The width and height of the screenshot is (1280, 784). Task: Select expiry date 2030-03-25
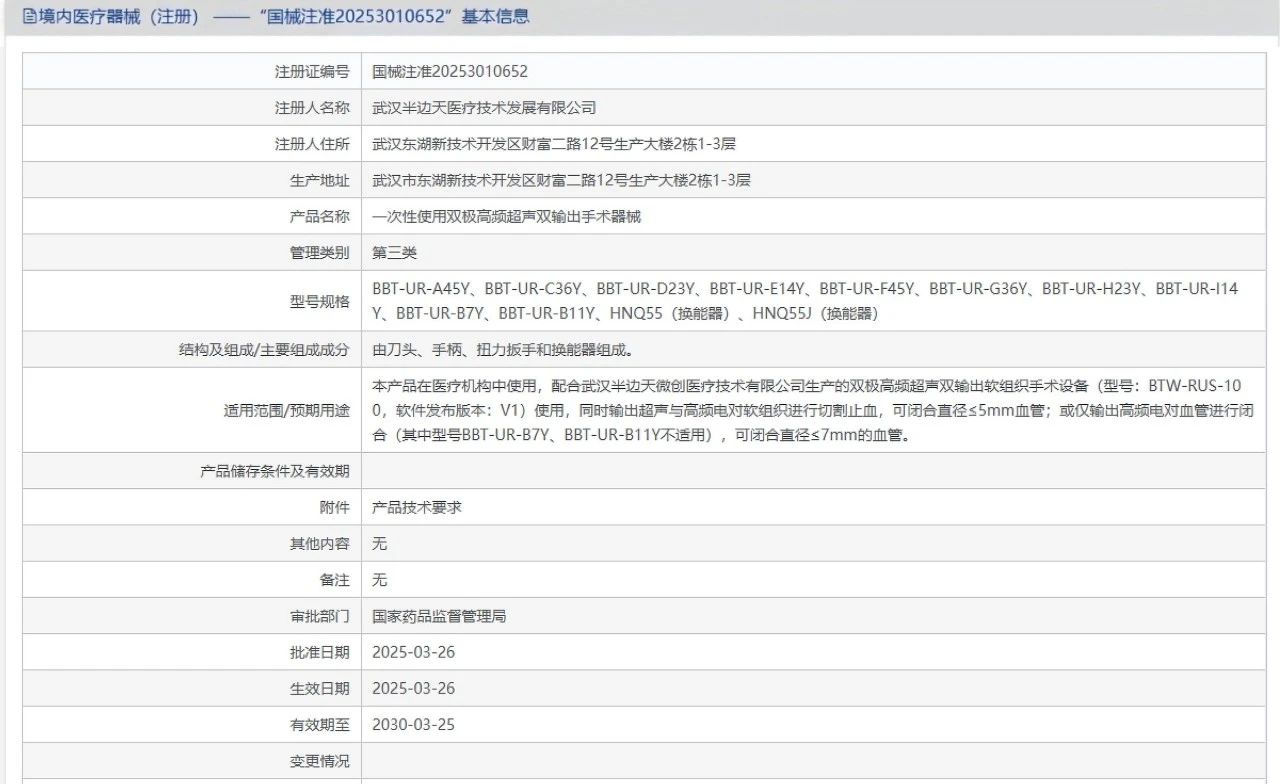(413, 725)
